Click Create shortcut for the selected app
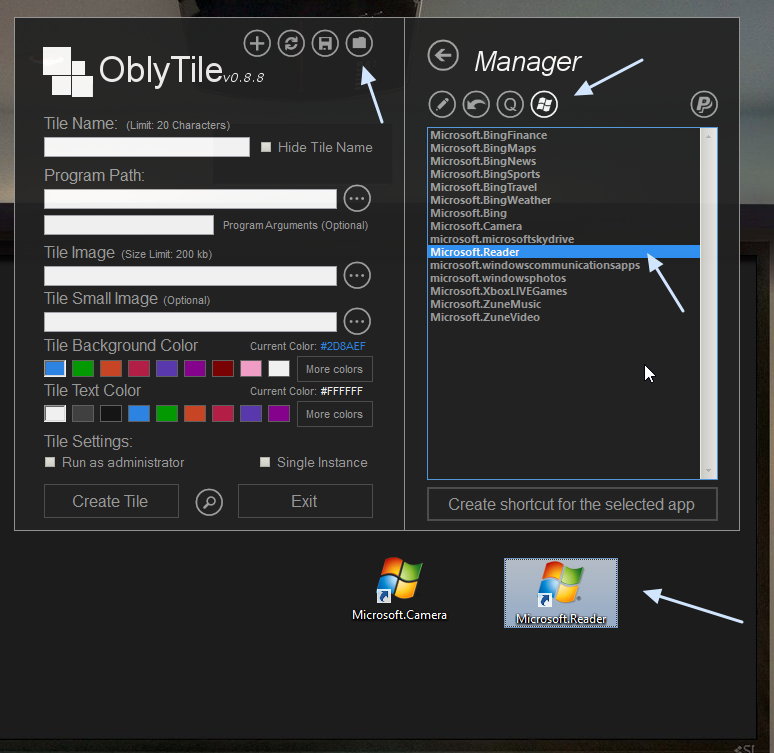 tap(572, 504)
